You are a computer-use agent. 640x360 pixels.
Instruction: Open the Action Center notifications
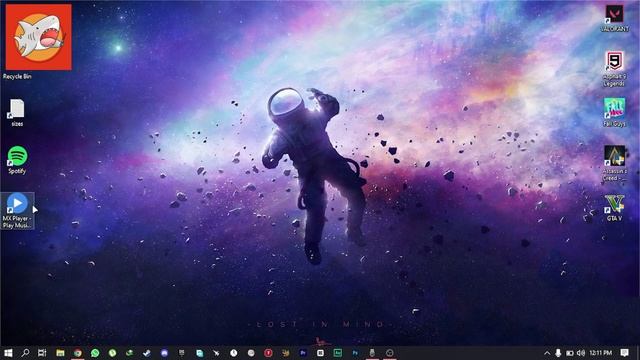(624, 353)
